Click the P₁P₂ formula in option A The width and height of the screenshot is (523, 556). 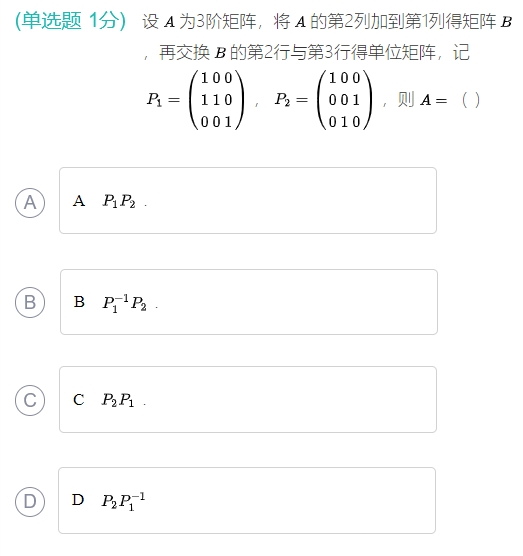point(119,201)
